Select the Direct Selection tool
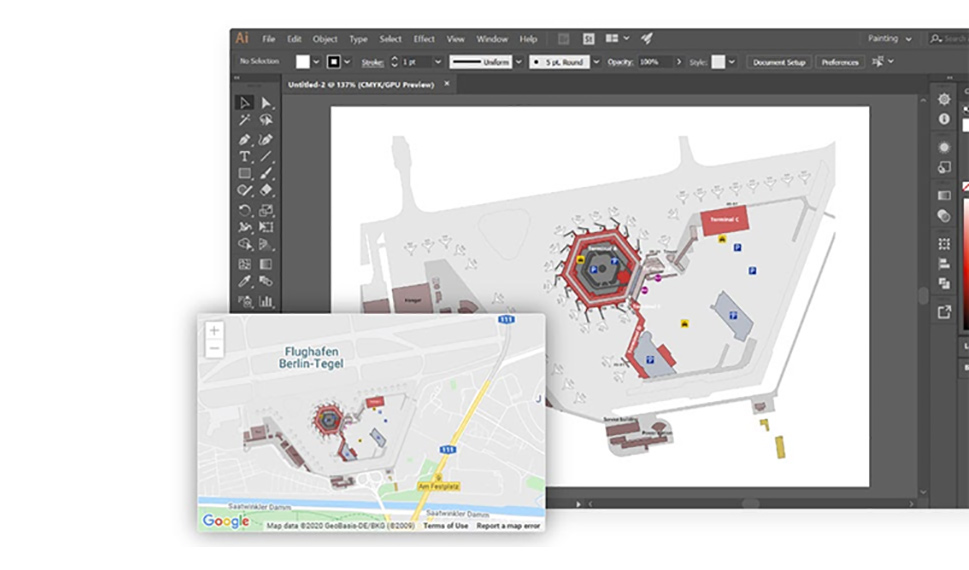Screen dimensions: 969x570 (266, 103)
